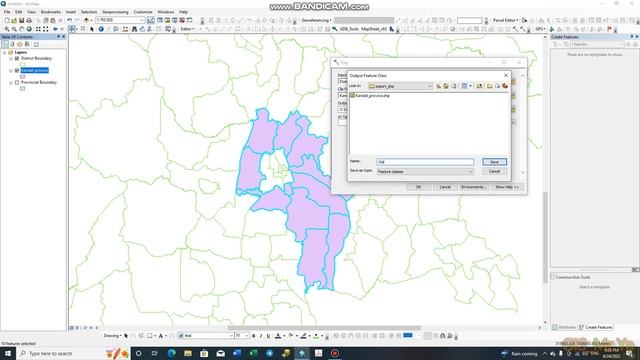Click Save in Output Feature Class dialog

click(x=494, y=162)
